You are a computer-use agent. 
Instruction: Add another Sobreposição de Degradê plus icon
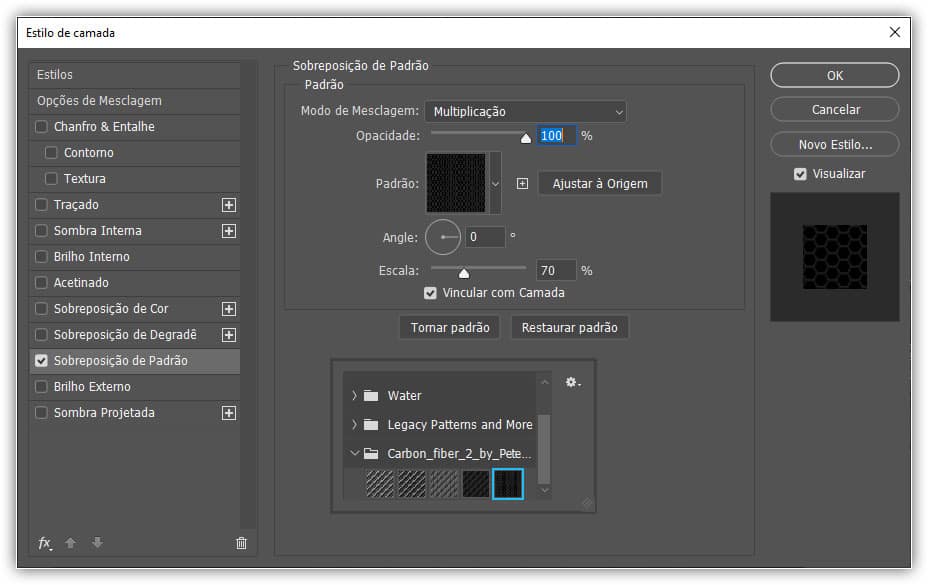(229, 335)
